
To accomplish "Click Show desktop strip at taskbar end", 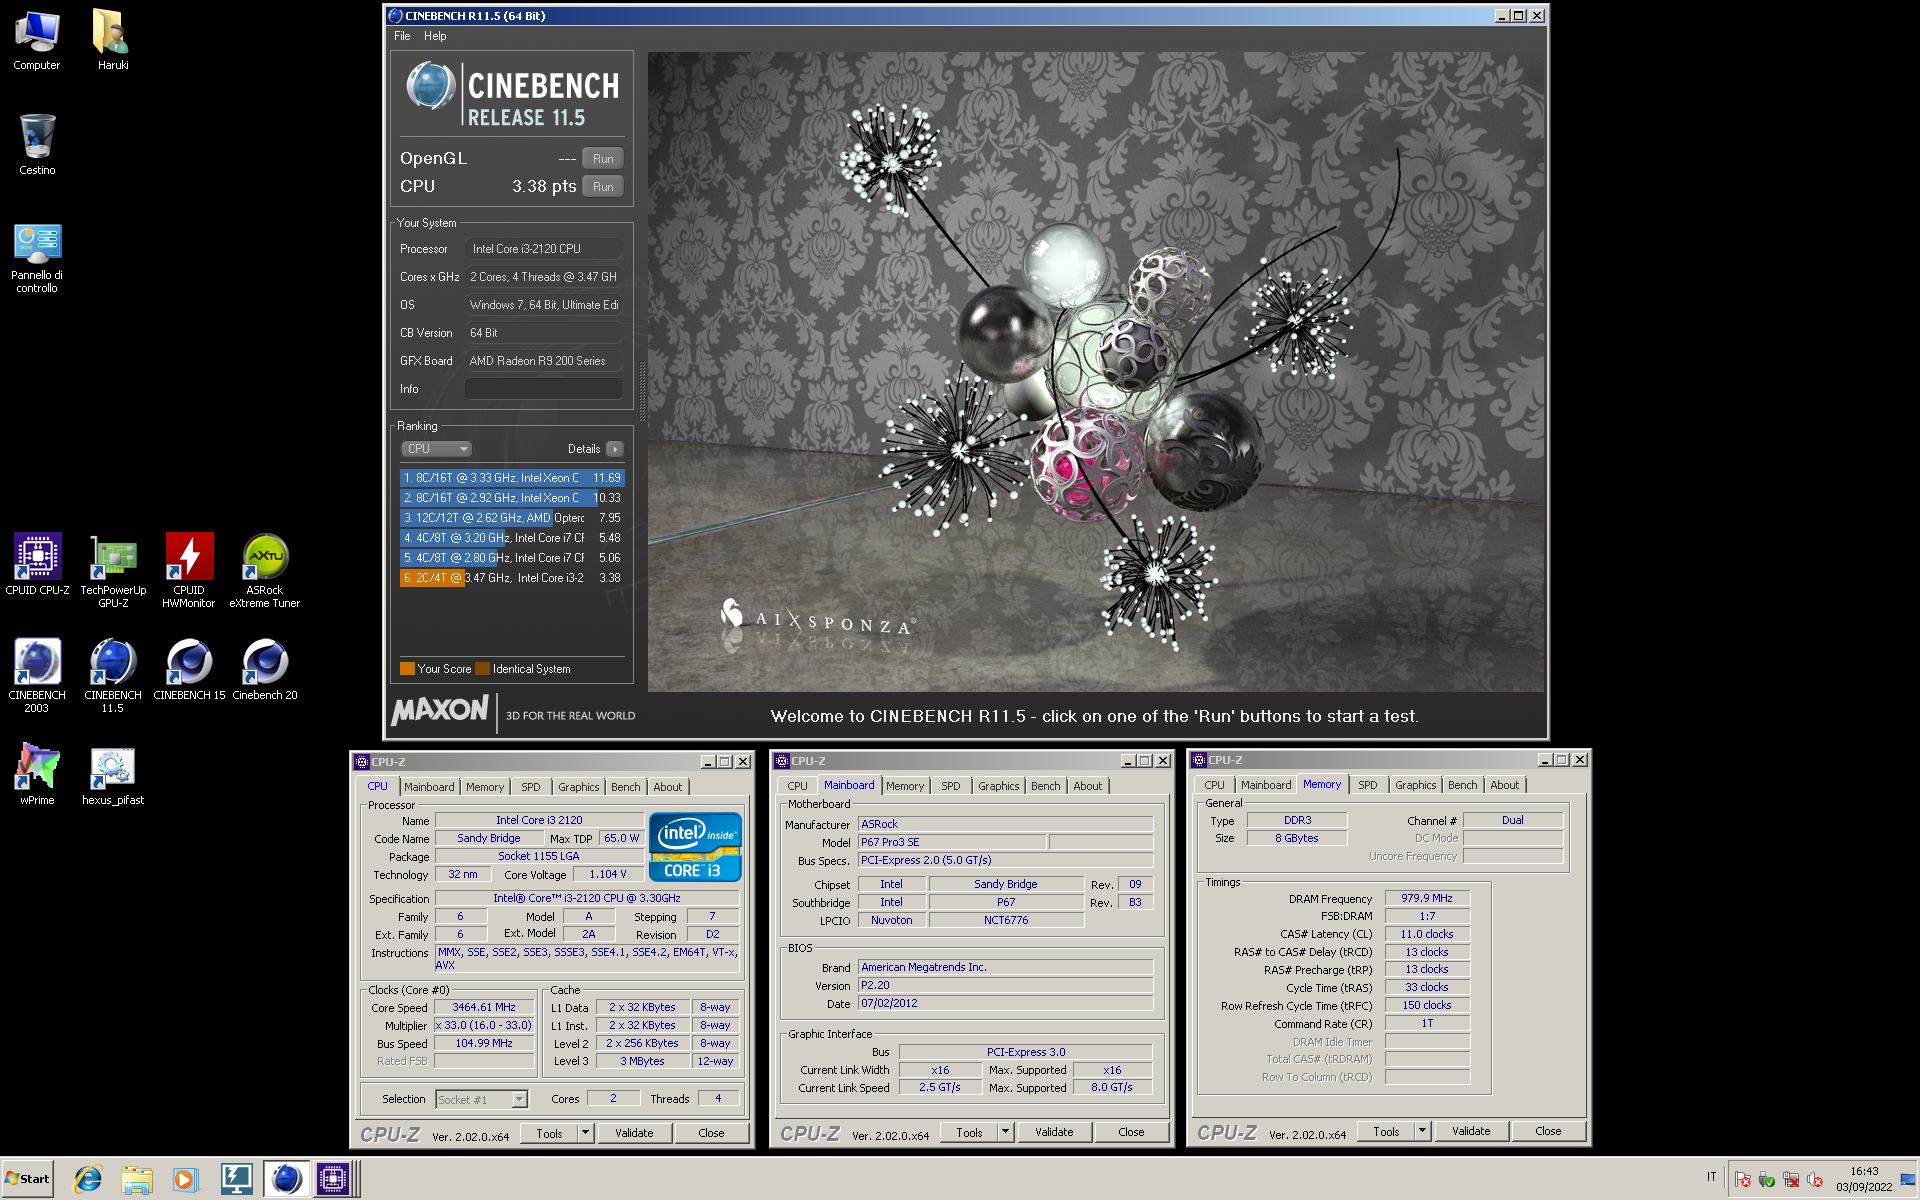I will (x=1909, y=1179).
